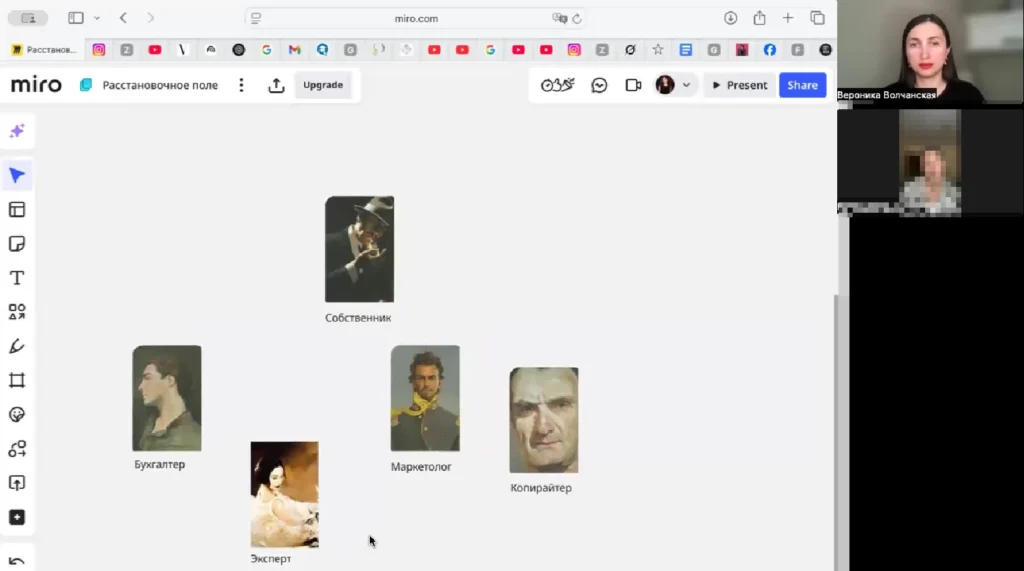Select the Эксперт portrait image
The image size is (1024, 571).
click(x=285, y=494)
